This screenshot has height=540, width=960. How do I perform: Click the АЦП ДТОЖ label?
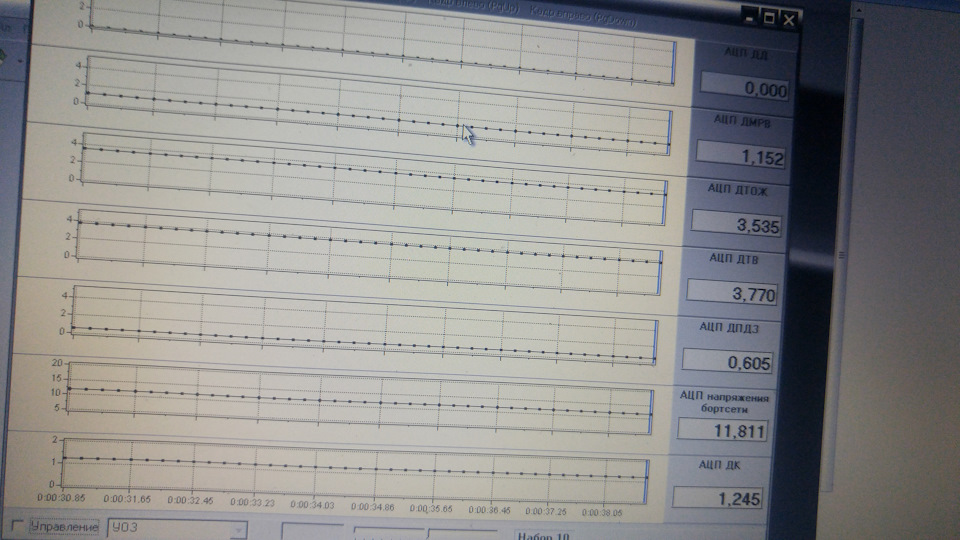pyautogui.click(x=737, y=189)
